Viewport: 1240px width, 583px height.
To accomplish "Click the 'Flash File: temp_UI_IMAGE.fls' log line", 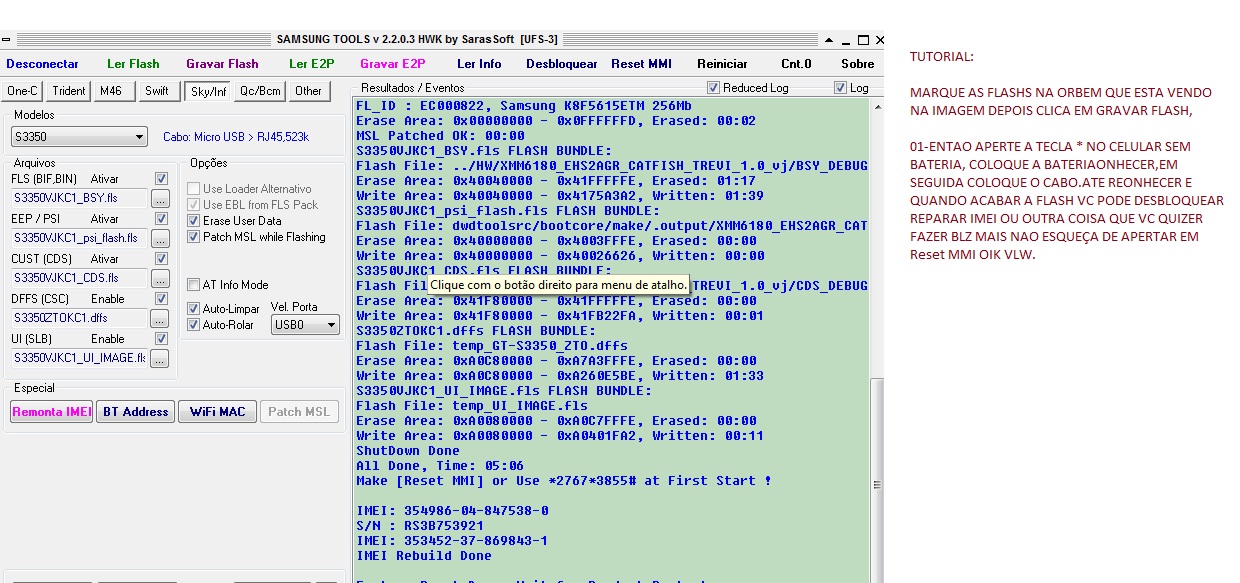I will [472, 406].
